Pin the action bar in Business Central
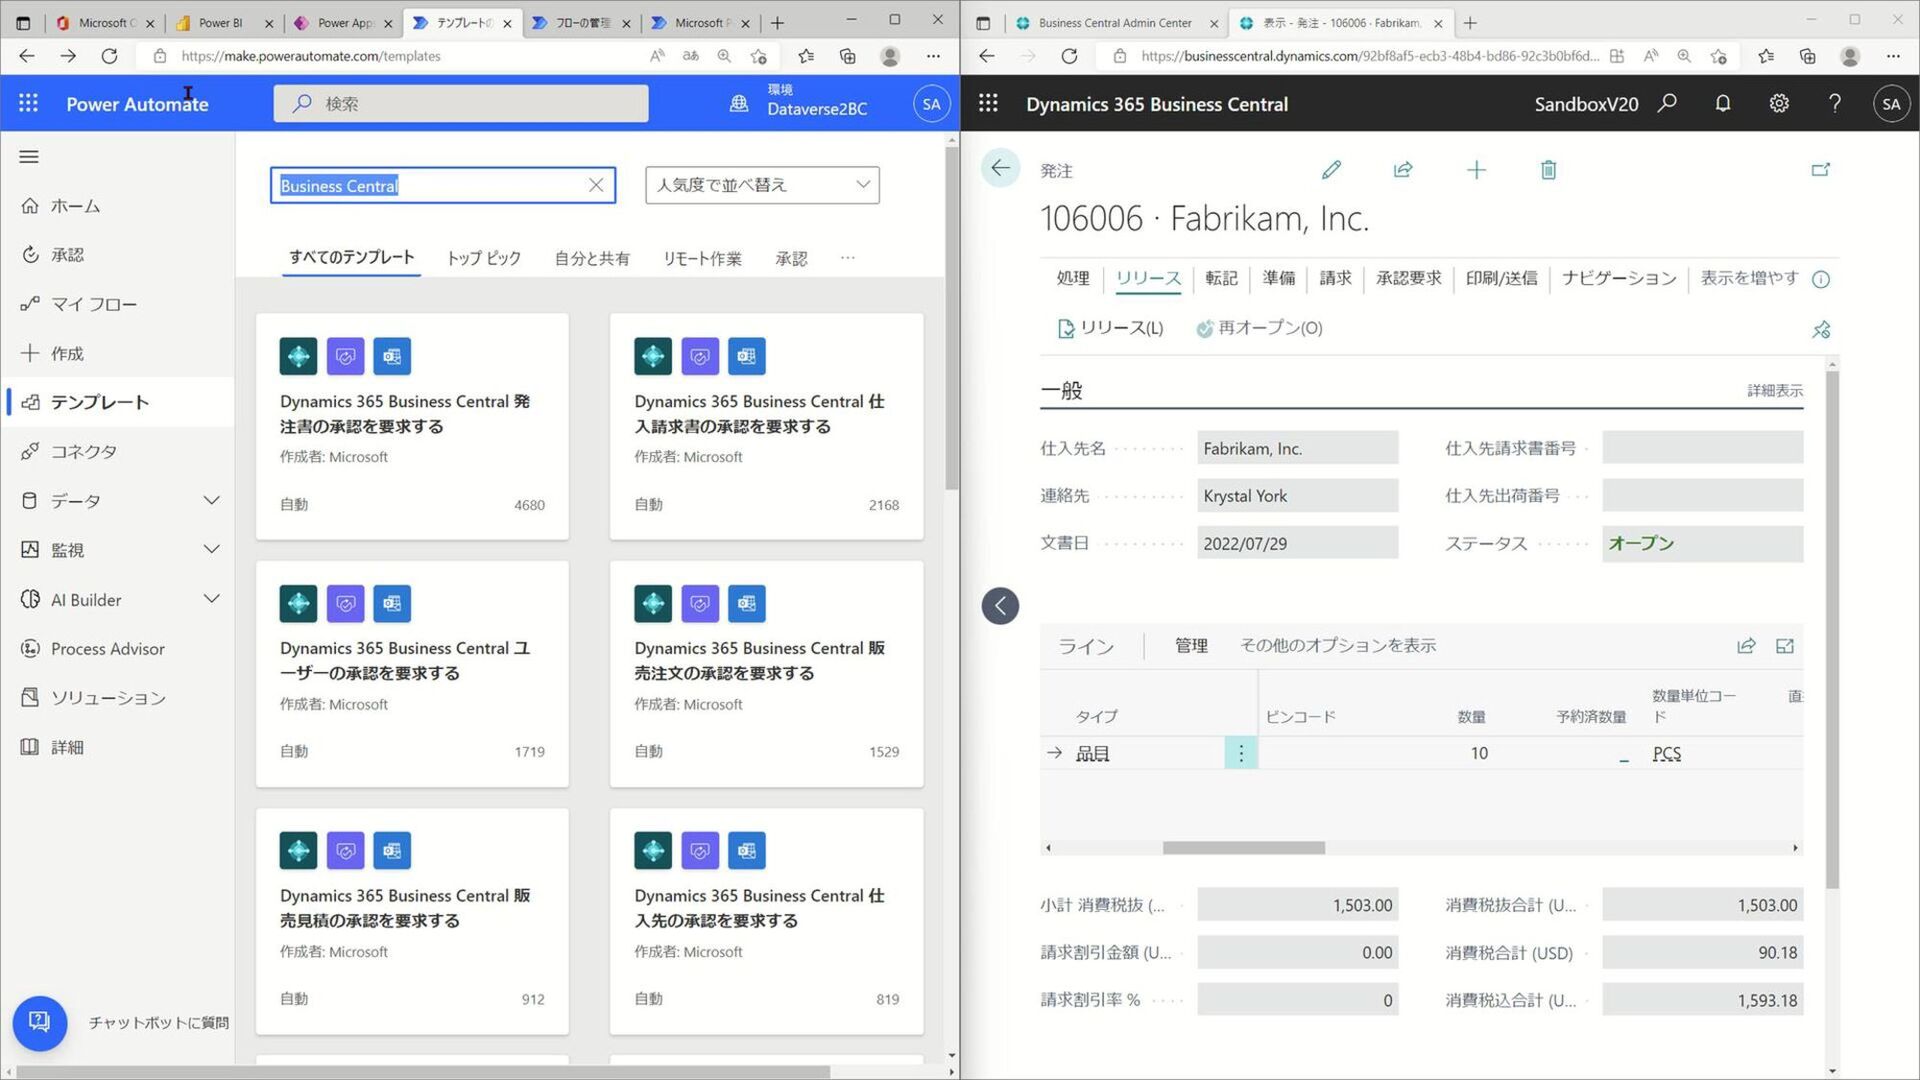1920x1080 pixels. [x=1821, y=329]
